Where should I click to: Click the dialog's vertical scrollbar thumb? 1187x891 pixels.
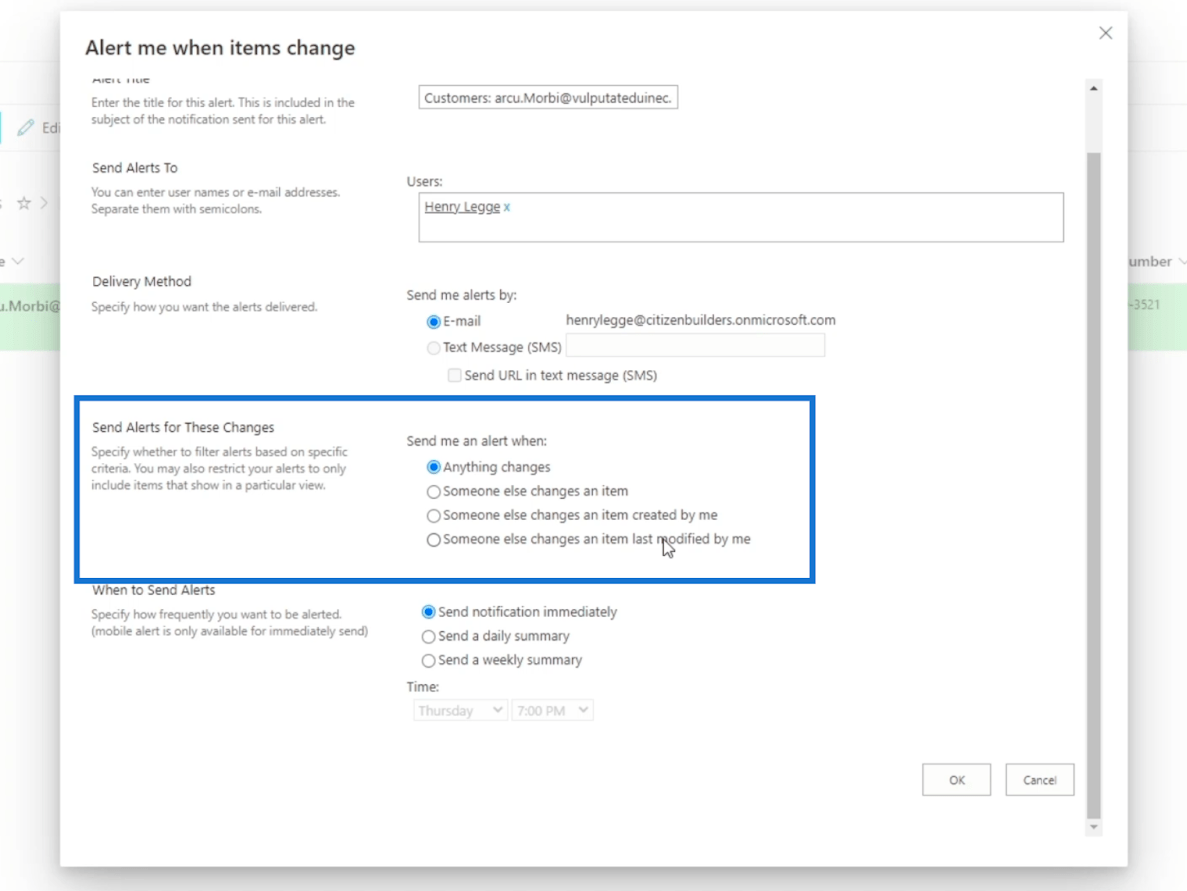1094,484
